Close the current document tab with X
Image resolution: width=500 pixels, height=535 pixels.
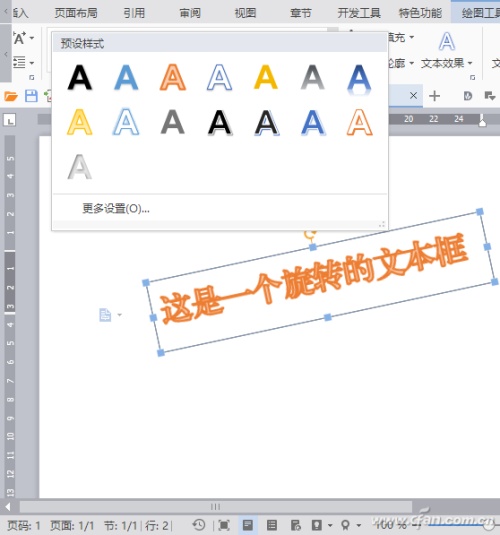coord(413,96)
